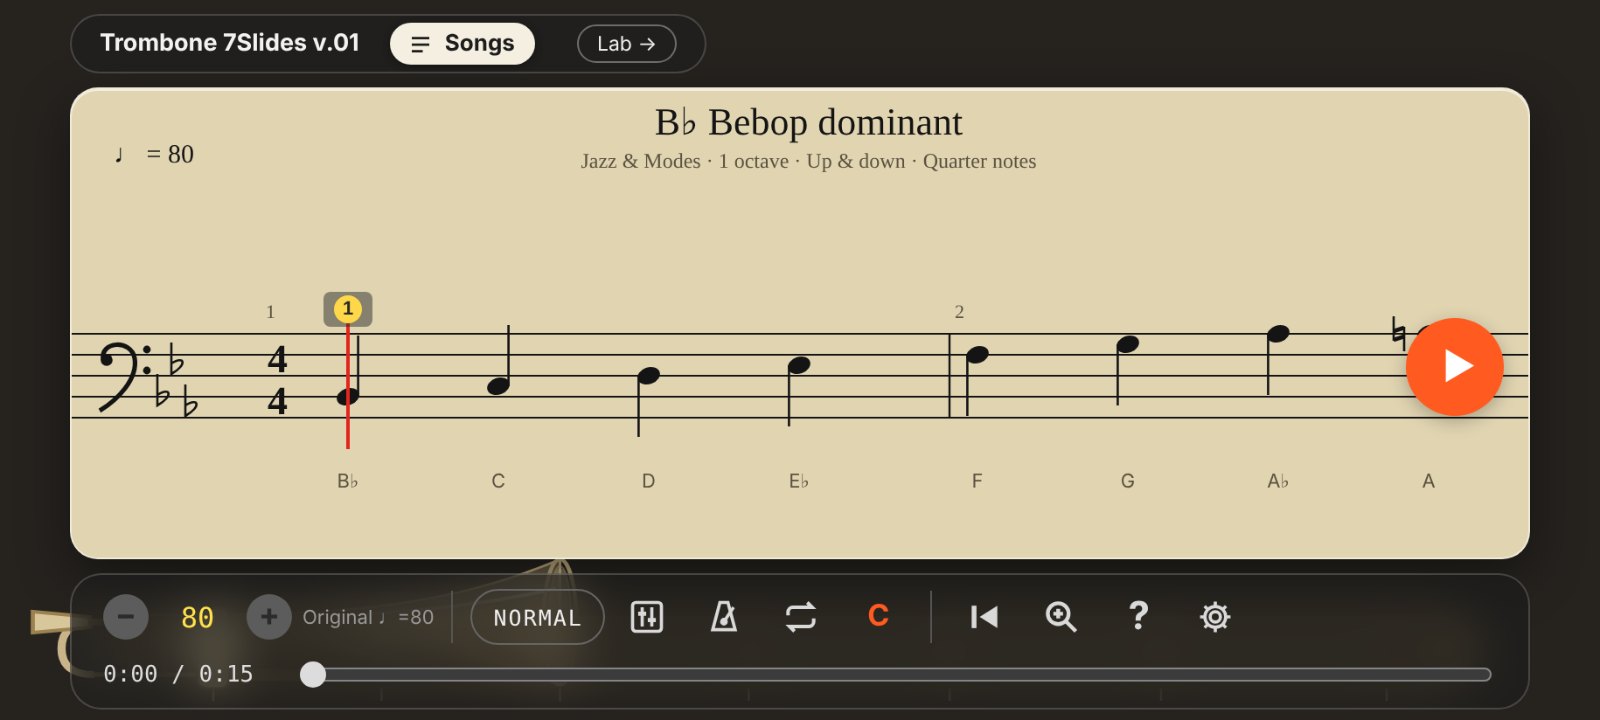
Task: Click the yellow measure 1 marker
Action: 348,309
